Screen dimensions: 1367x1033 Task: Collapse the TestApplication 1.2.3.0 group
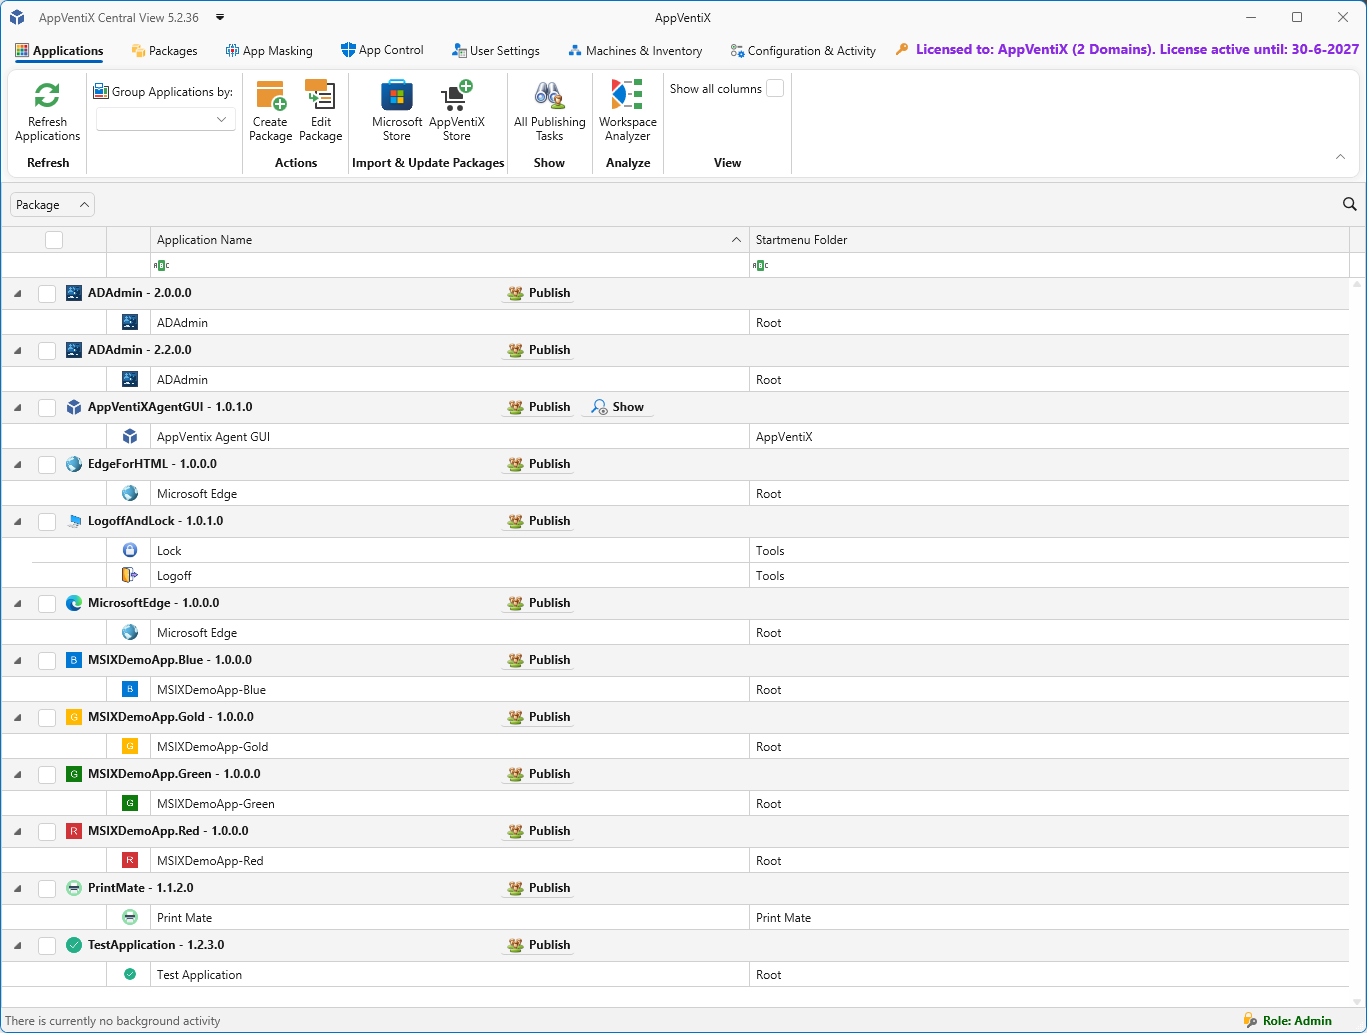coord(17,946)
